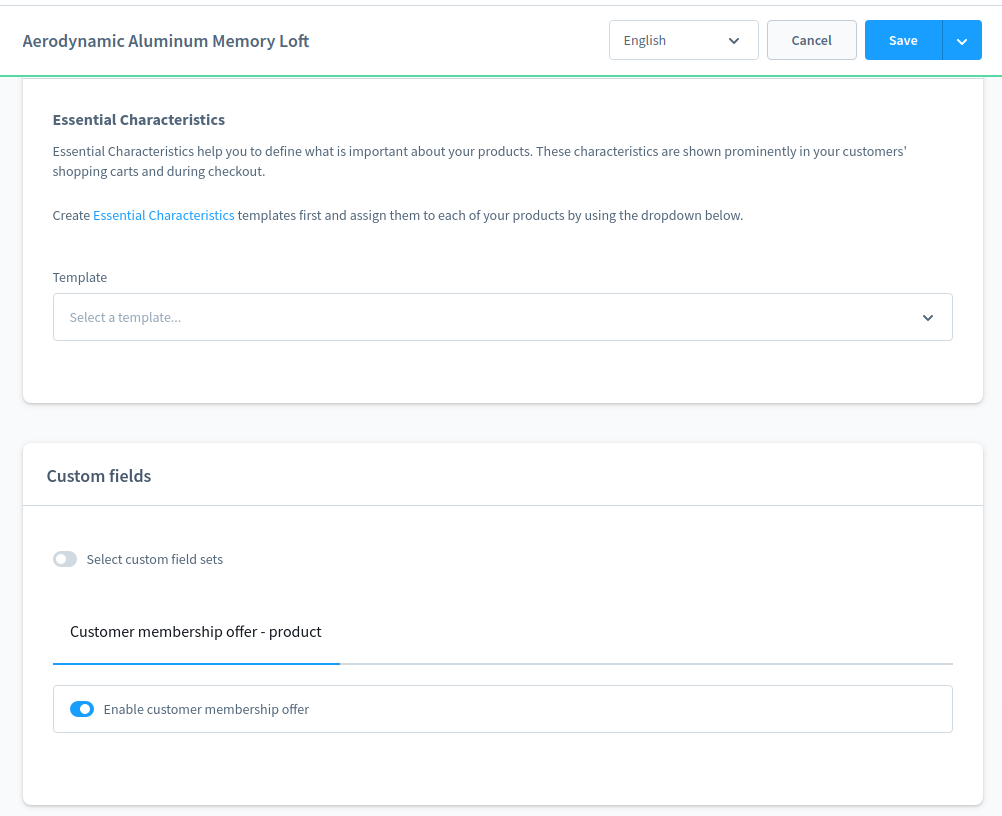Click the Custom fields card heading
The height and width of the screenshot is (816, 1002).
[99, 476]
